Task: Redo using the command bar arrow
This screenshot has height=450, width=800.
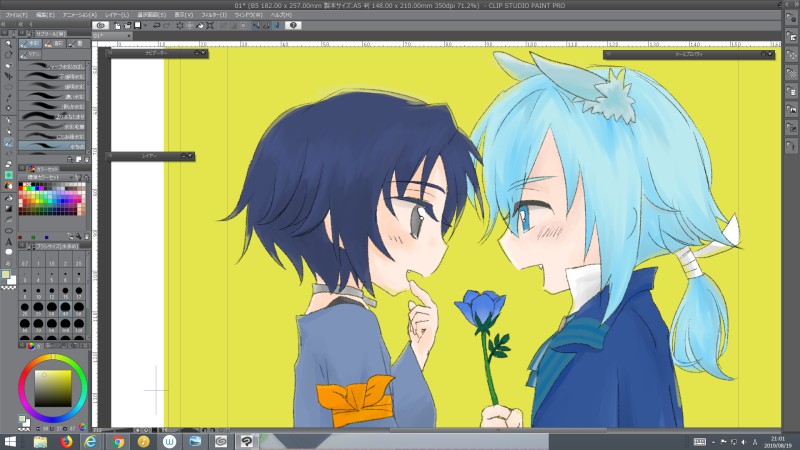Action: pos(166,25)
